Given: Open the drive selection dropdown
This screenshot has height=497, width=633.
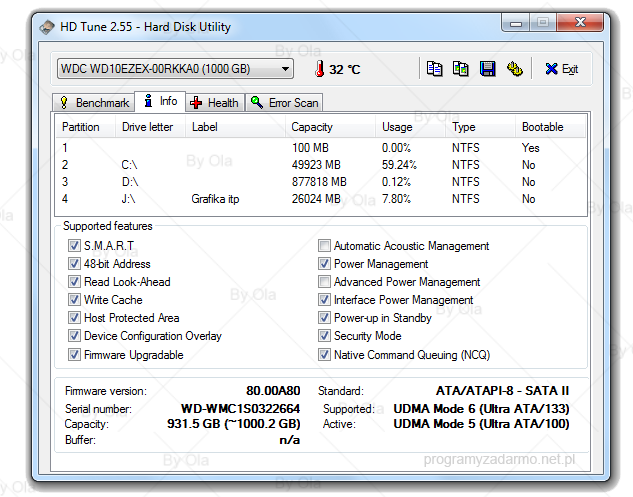Looking at the screenshot, I should click(x=175, y=69).
